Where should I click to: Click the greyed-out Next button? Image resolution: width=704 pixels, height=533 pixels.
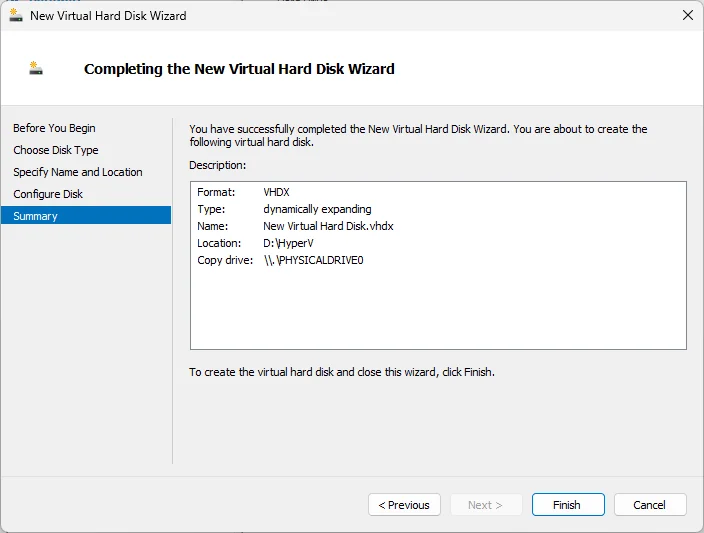point(486,505)
